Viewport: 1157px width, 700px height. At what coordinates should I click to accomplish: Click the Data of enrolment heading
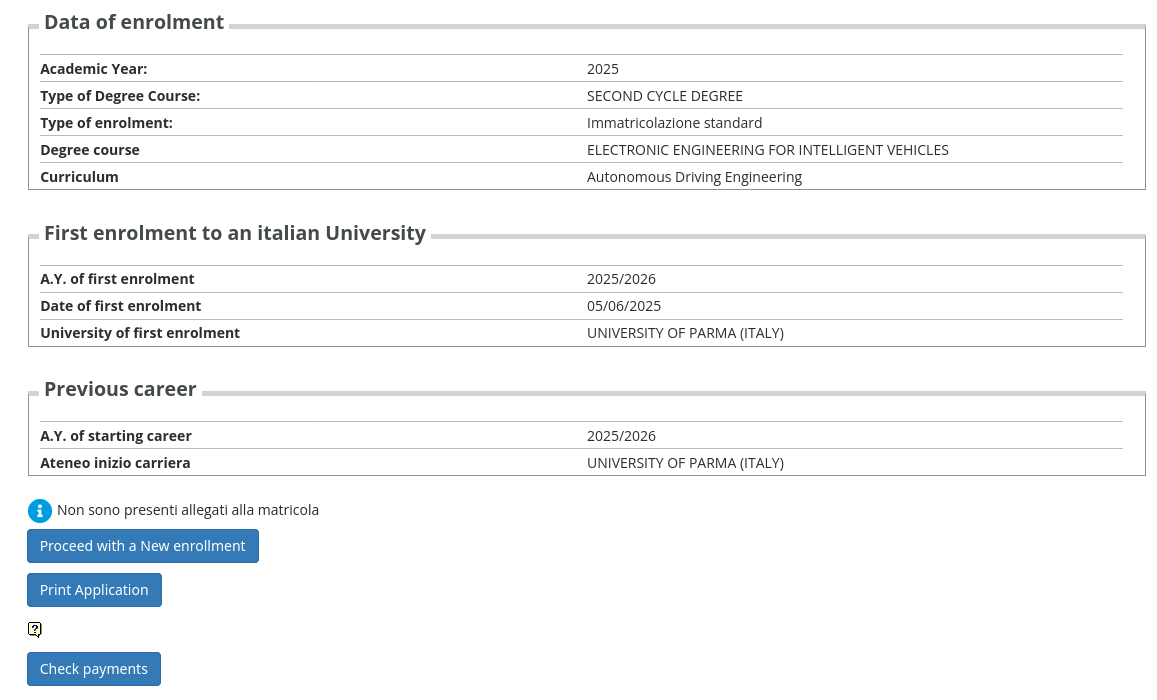(x=134, y=22)
